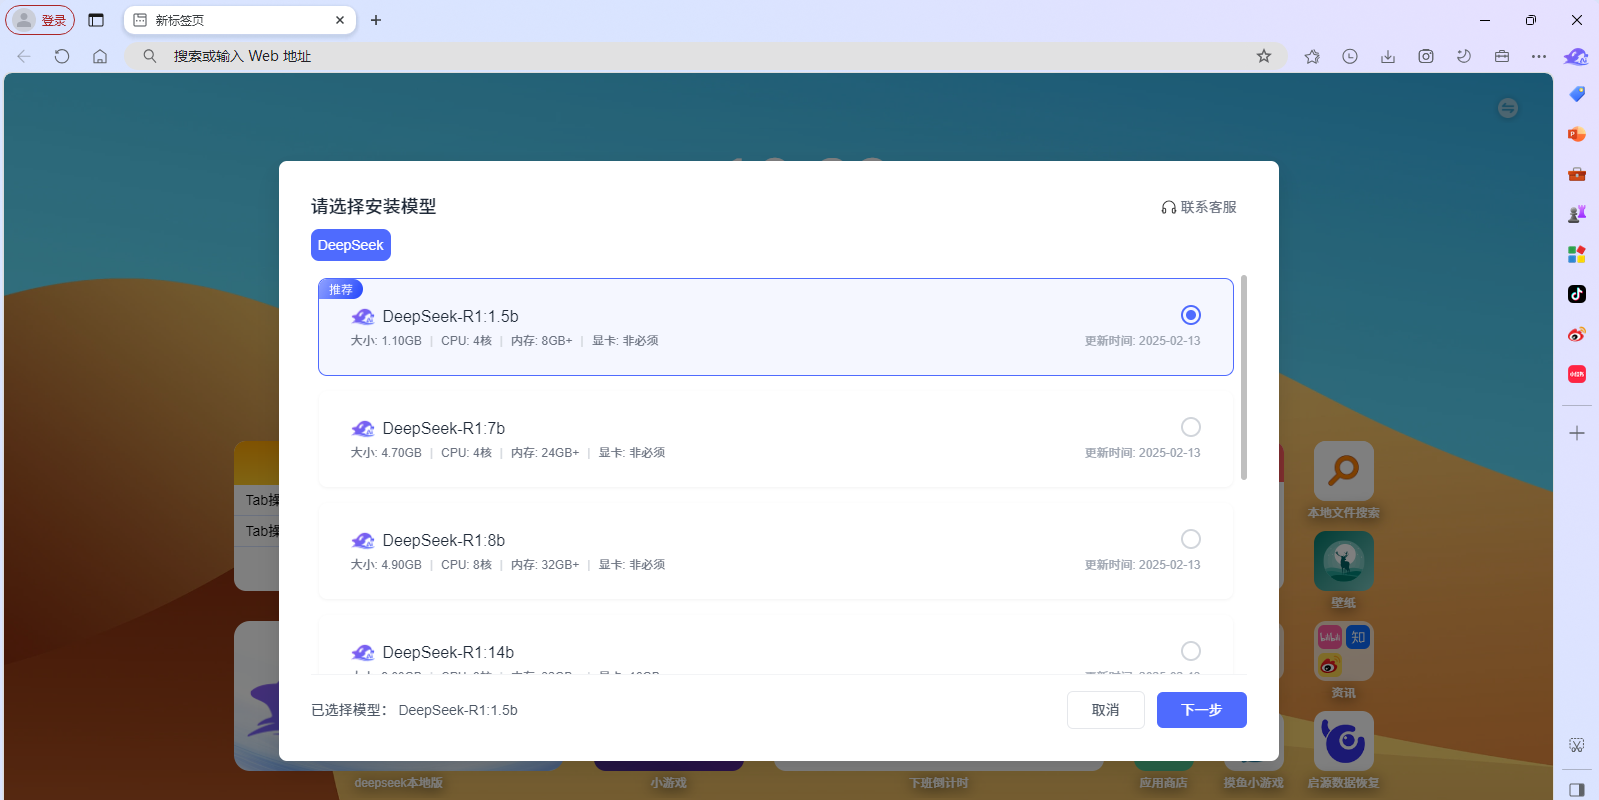
Task: Switch to the DeepSeek model tab
Action: coord(350,245)
